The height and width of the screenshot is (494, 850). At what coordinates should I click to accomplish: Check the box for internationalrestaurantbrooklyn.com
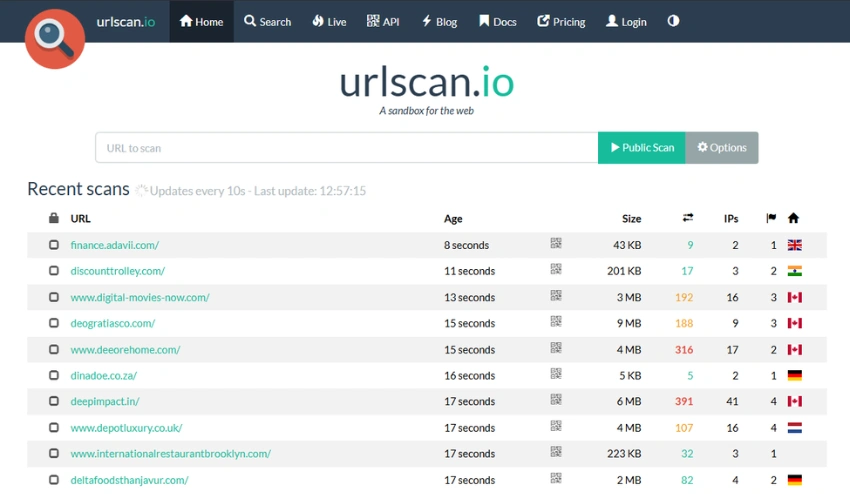coord(54,453)
